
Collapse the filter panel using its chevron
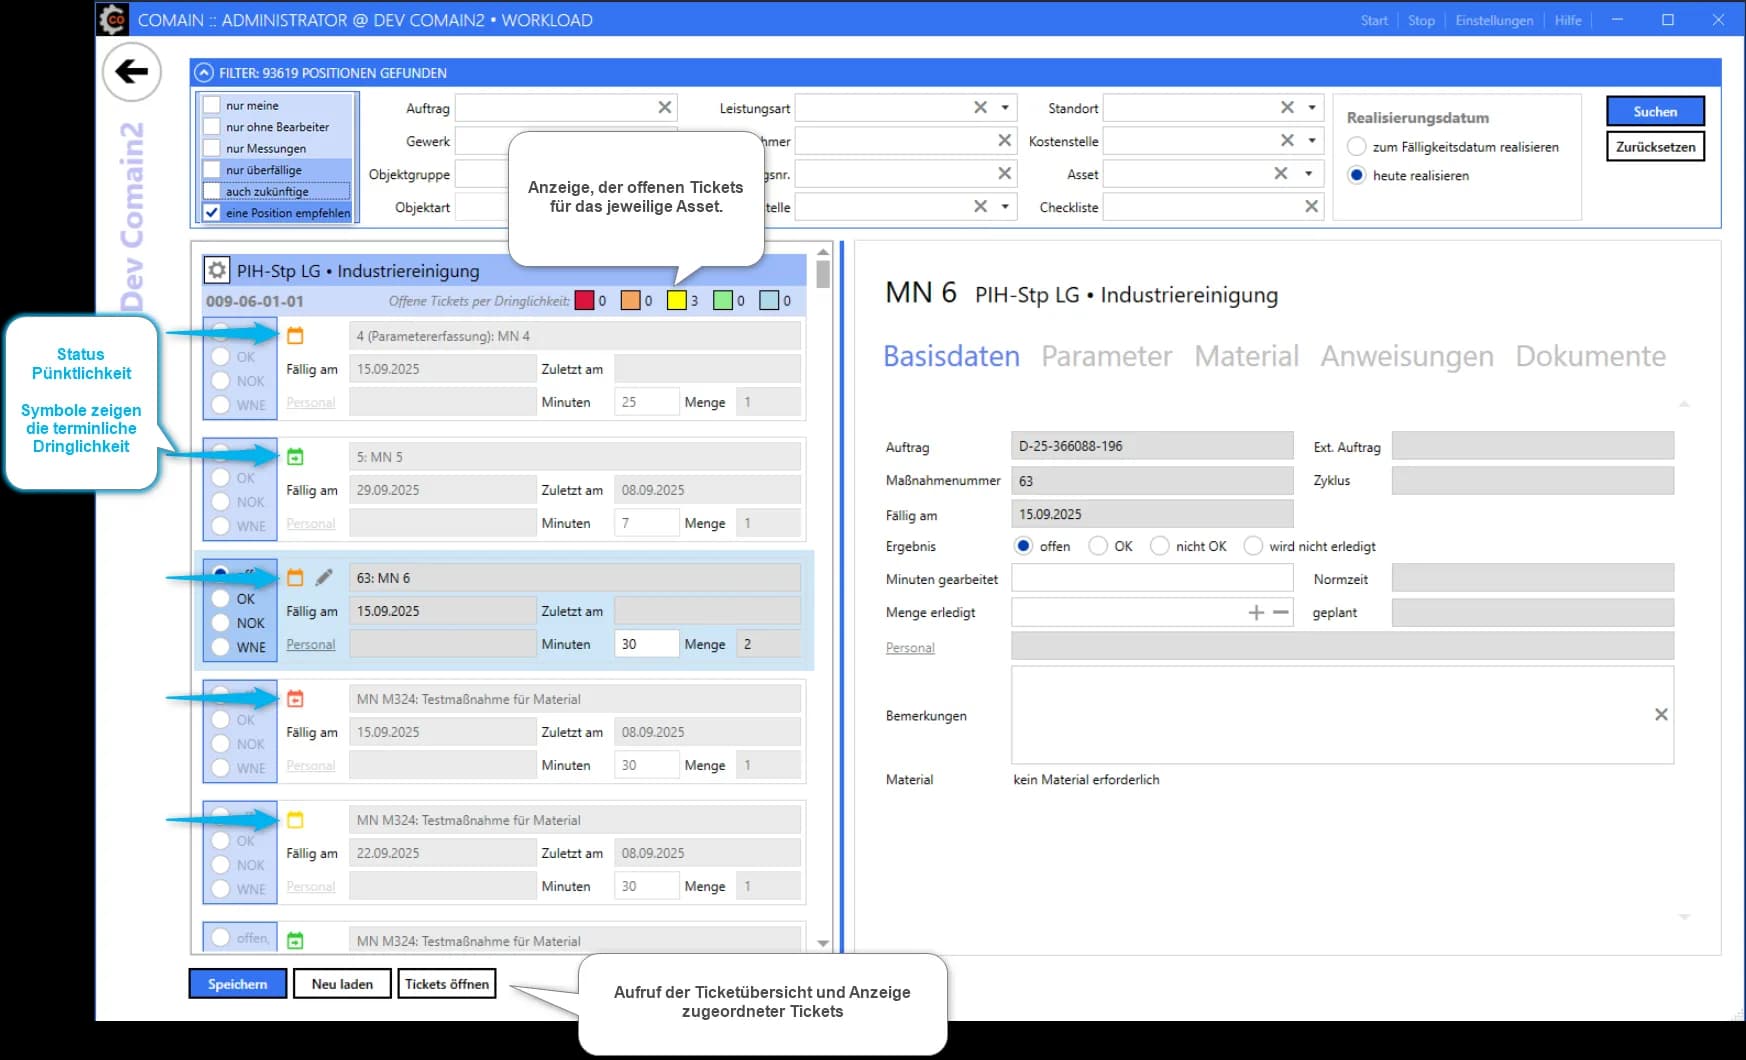tap(204, 72)
